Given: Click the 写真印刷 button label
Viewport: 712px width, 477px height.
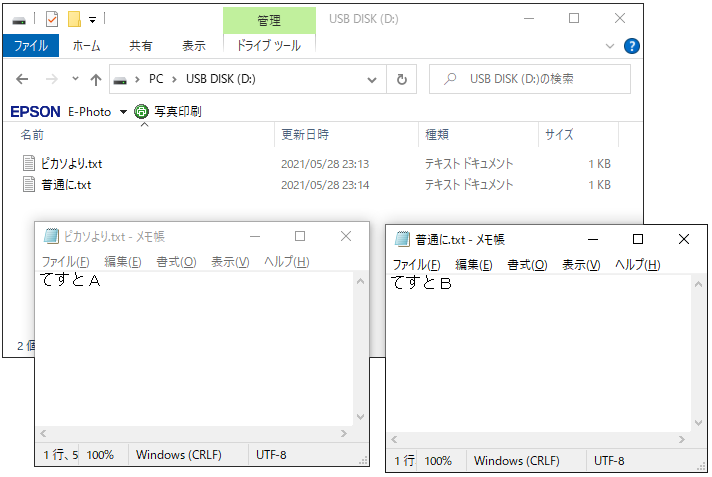Looking at the screenshot, I should pyautogui.click(x=178, y=111).
